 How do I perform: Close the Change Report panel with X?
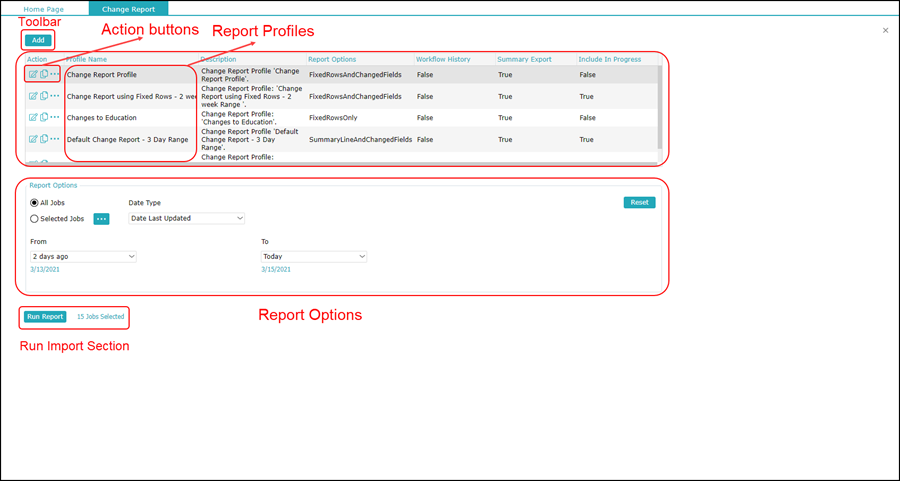(x=885, y=30)
